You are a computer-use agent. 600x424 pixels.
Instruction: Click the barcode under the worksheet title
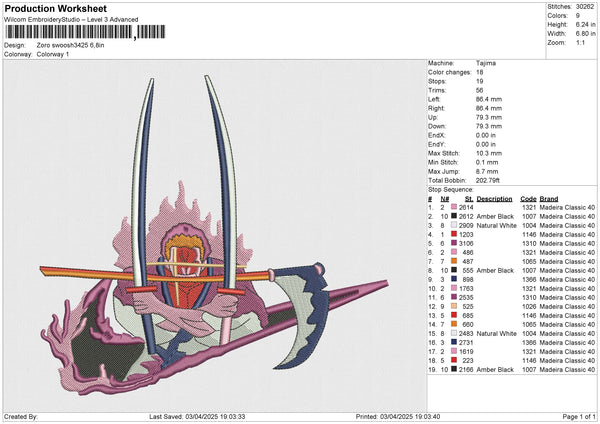coord(85,32)
